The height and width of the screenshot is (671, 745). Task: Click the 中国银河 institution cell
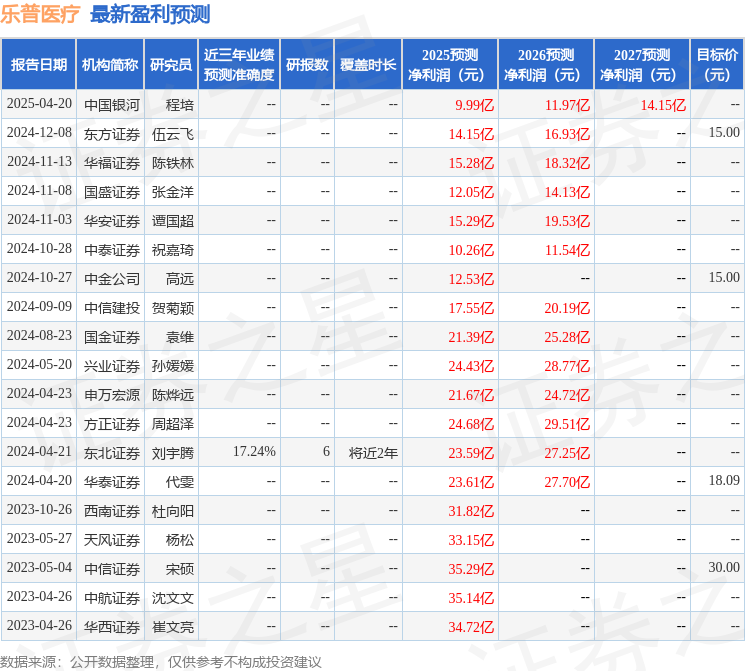pos(112,105)
